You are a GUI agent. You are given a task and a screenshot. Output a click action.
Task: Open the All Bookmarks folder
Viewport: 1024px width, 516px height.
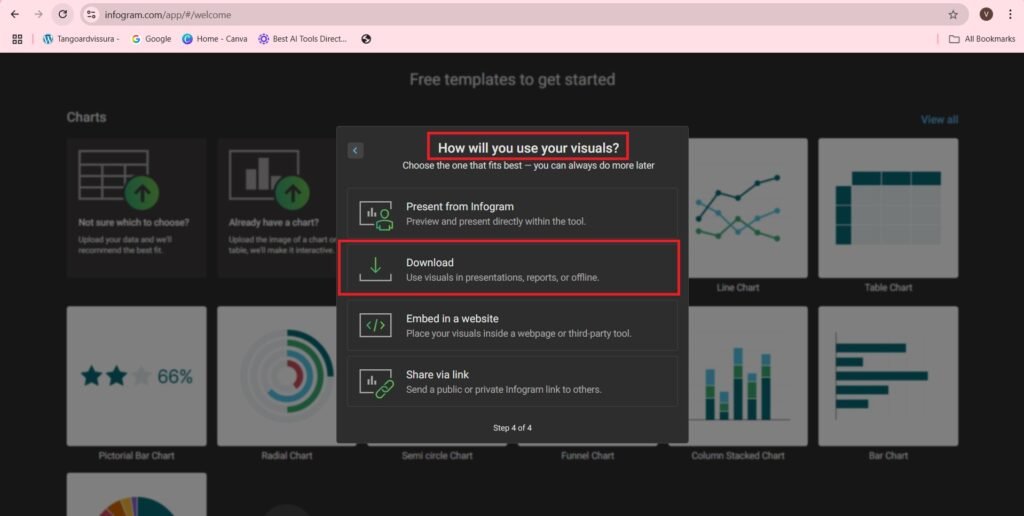[982, 39]
